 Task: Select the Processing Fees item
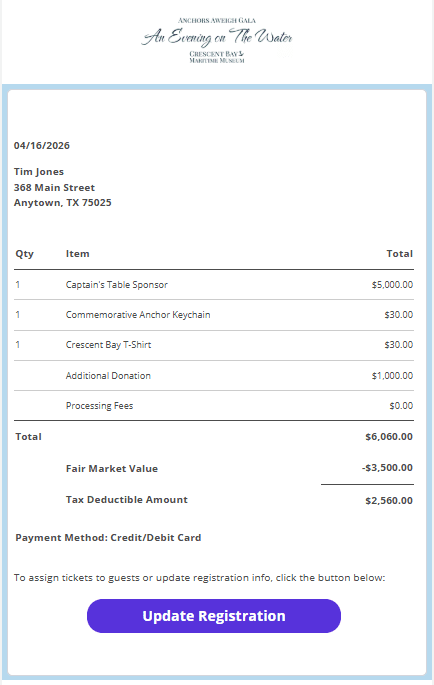[99, 406]
